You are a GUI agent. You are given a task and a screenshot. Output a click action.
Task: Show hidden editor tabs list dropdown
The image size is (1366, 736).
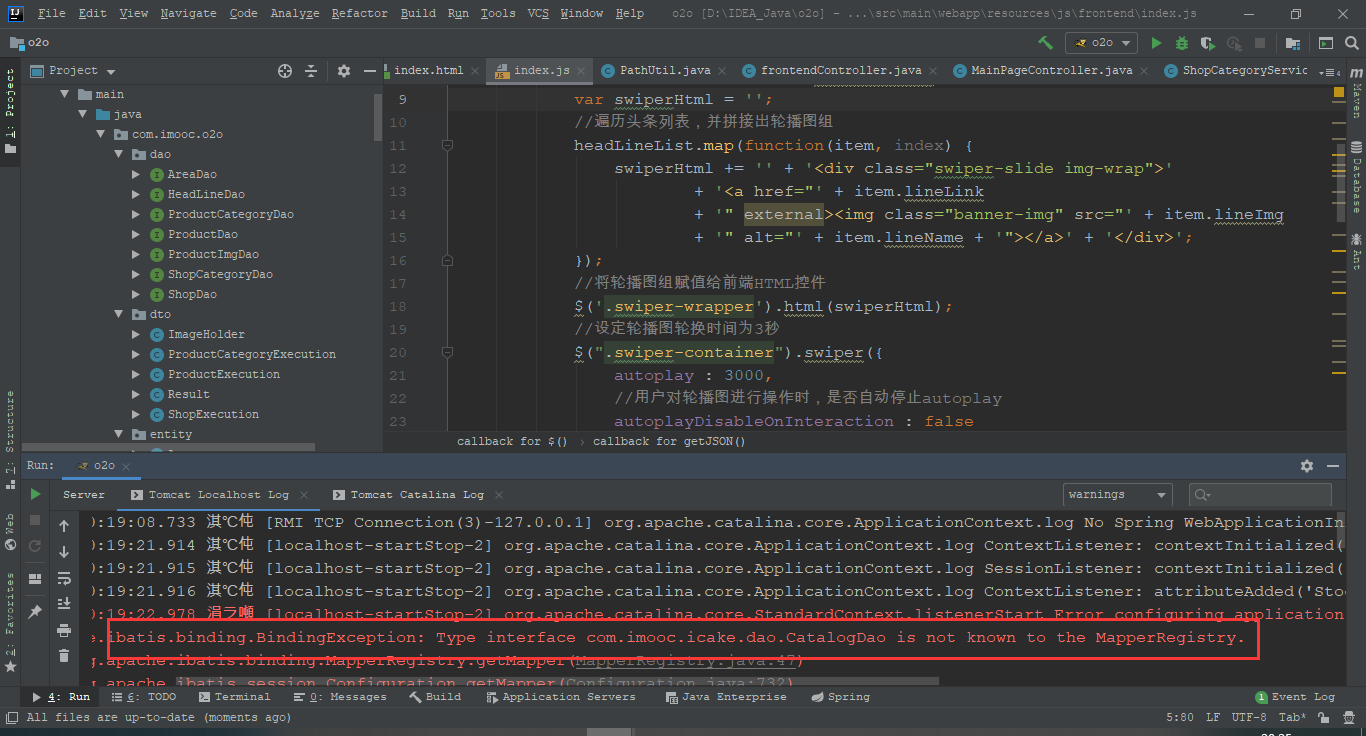[1330, 71]
